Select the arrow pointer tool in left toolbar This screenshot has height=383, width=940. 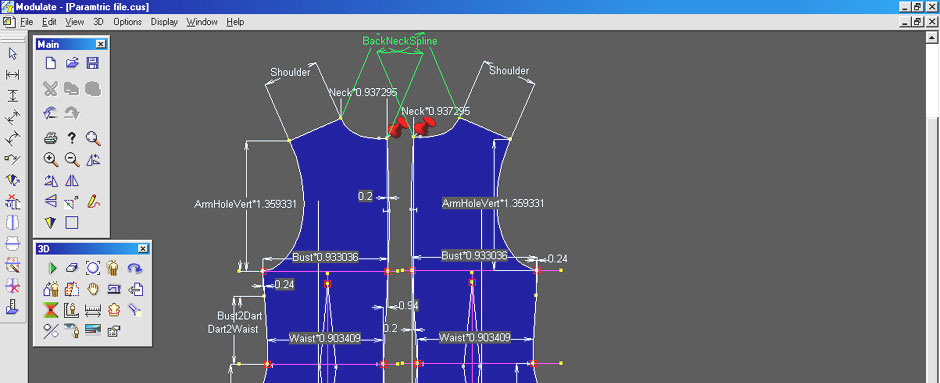12,54
